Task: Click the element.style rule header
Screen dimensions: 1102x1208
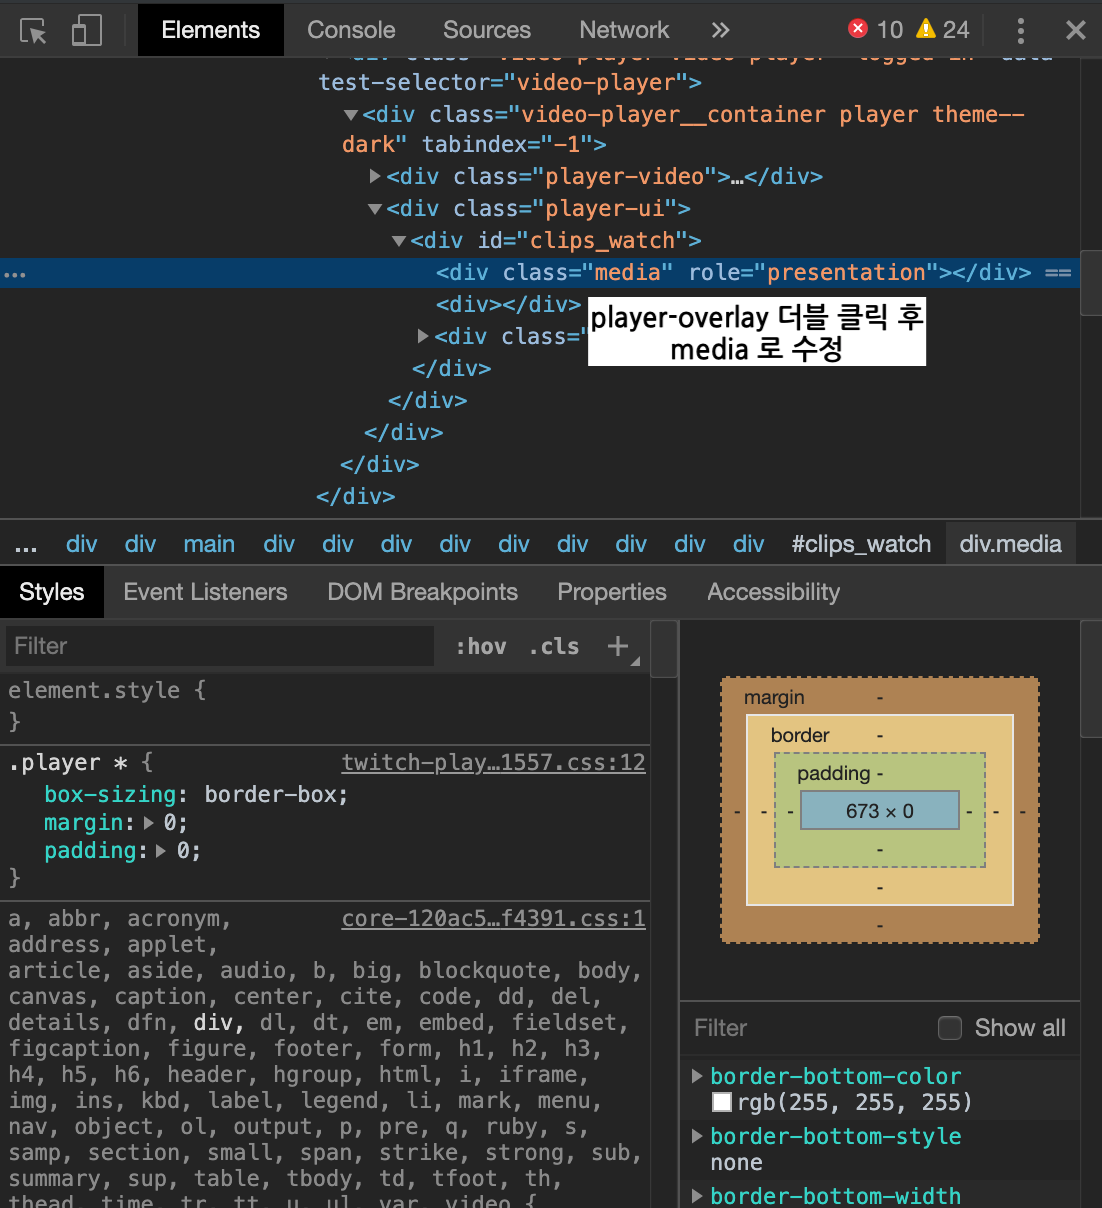Action: click(107, 691)
